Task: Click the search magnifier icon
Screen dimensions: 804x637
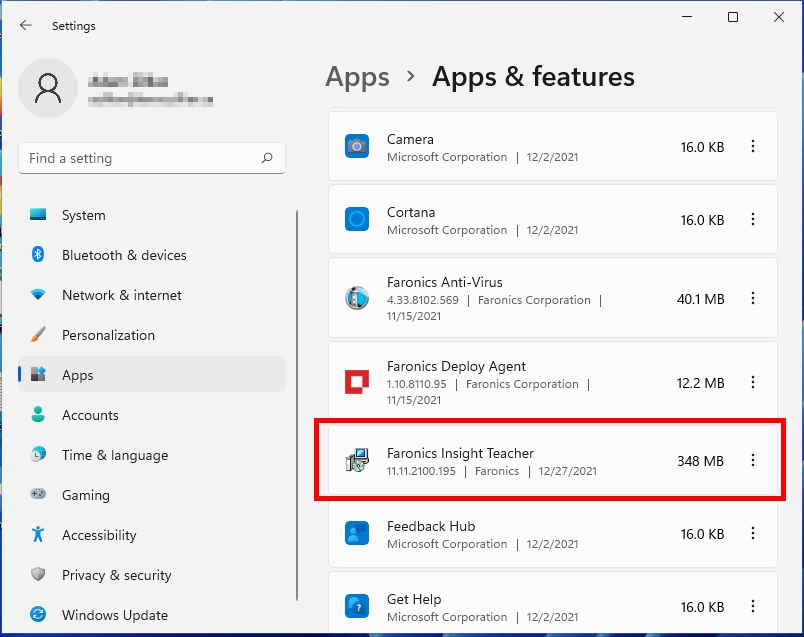Action: tap(267, 158)
